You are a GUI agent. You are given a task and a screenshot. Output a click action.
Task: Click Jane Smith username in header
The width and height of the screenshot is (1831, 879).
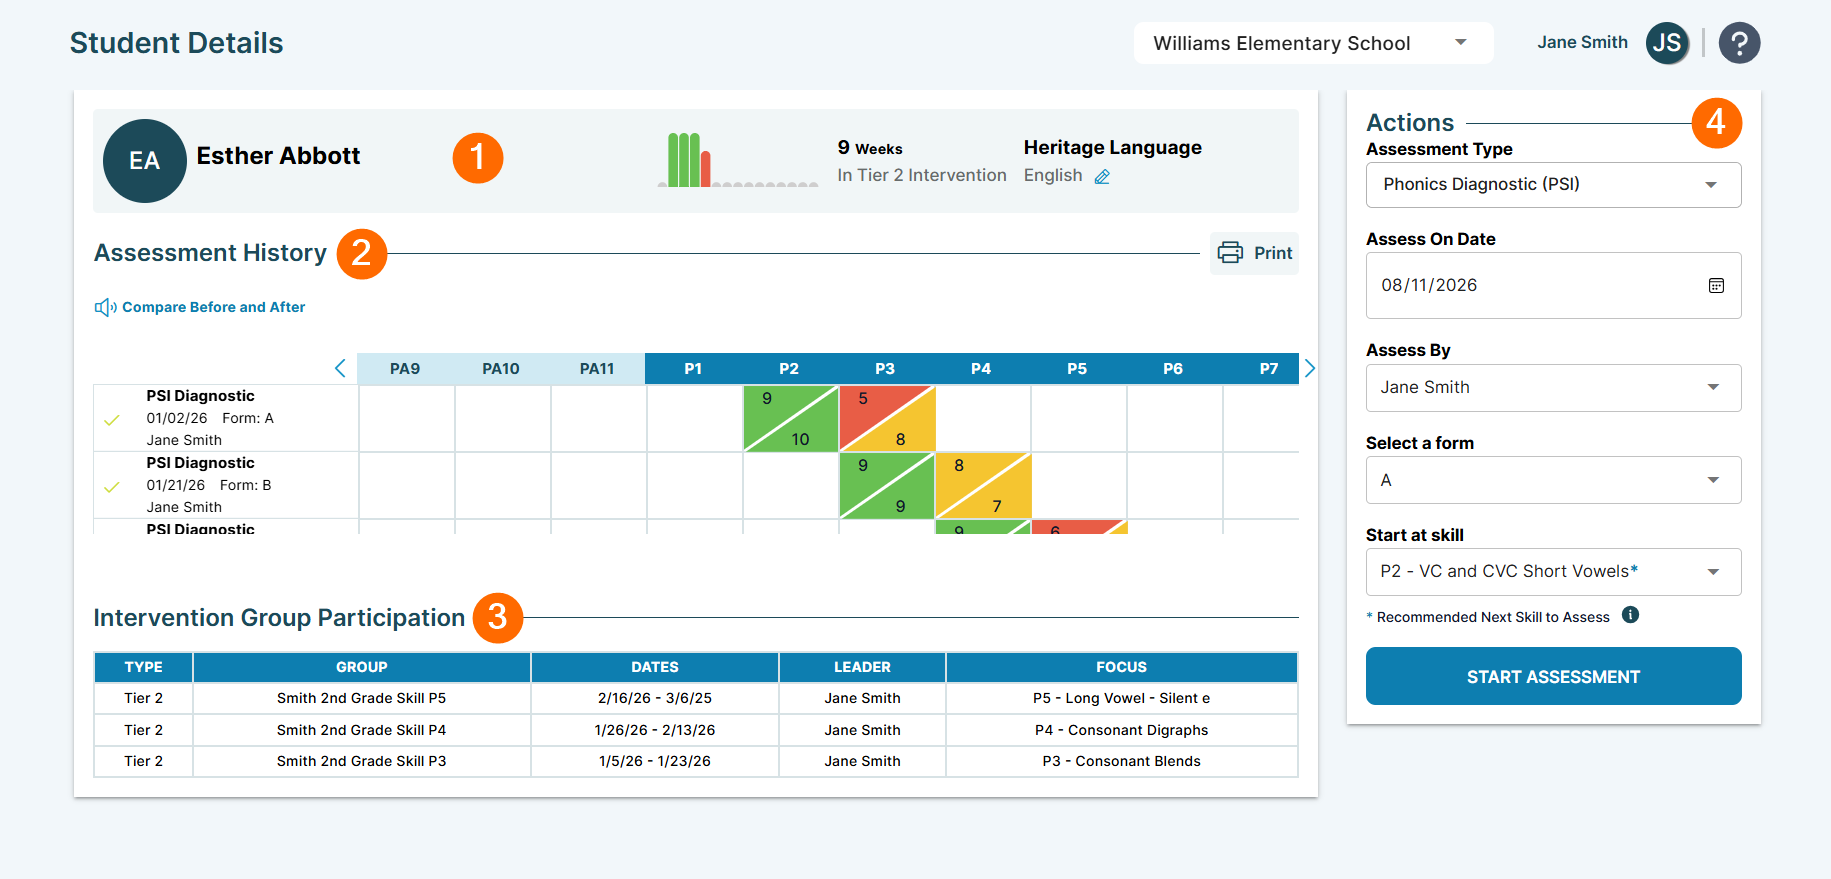pyautogui.click(x=1582, y=42)
